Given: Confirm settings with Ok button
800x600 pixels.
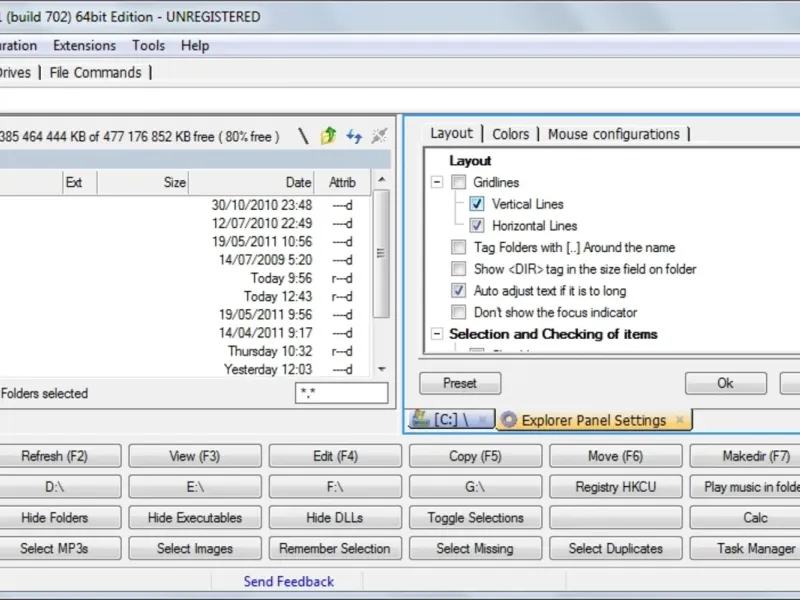Looking at the screenshot, I should (x=726, y=383).
